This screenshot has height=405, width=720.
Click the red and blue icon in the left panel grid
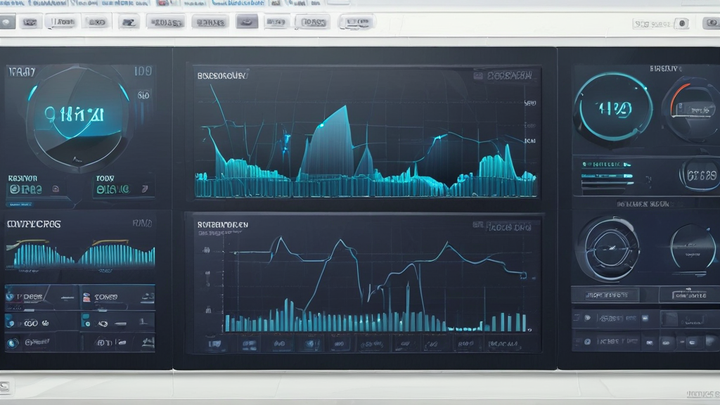[x=86, y=298]
